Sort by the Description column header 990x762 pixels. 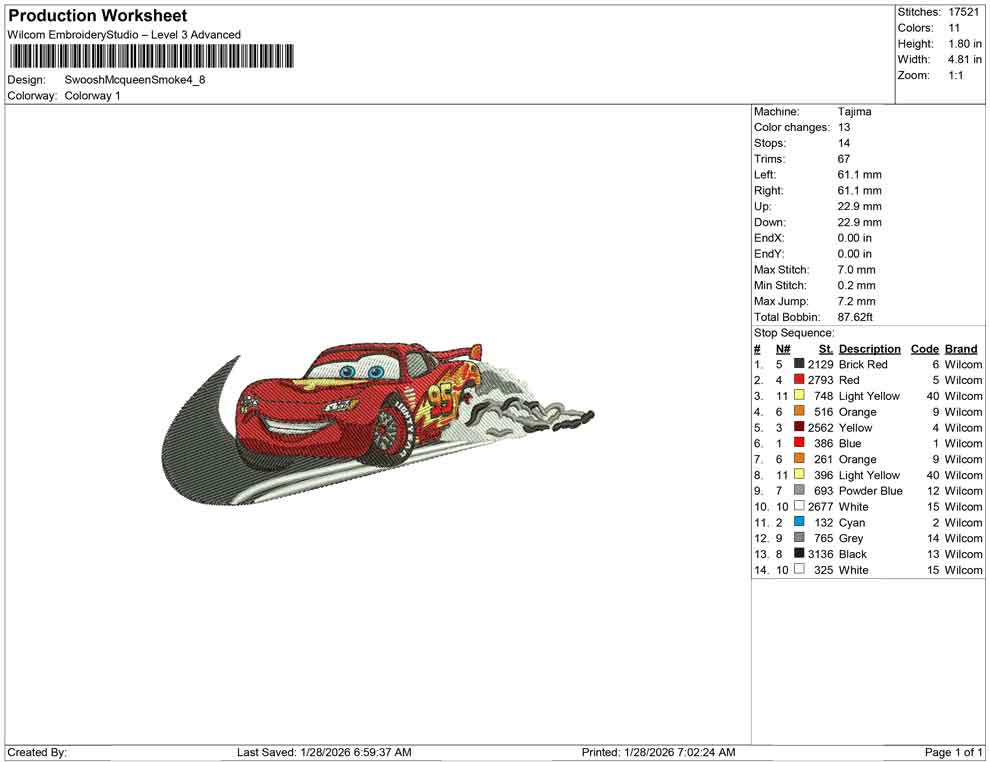click(869, 348)
